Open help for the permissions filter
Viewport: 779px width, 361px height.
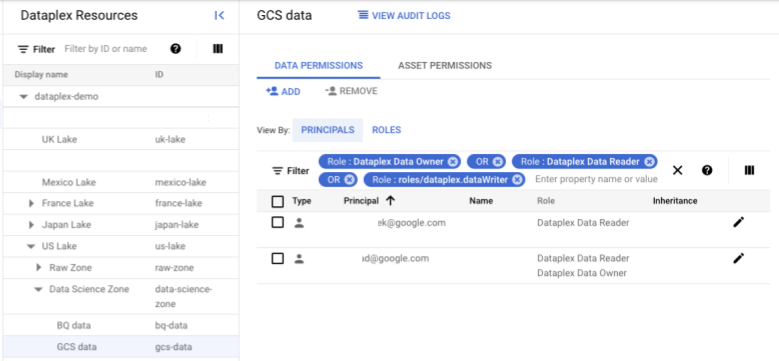click(707, 170)
